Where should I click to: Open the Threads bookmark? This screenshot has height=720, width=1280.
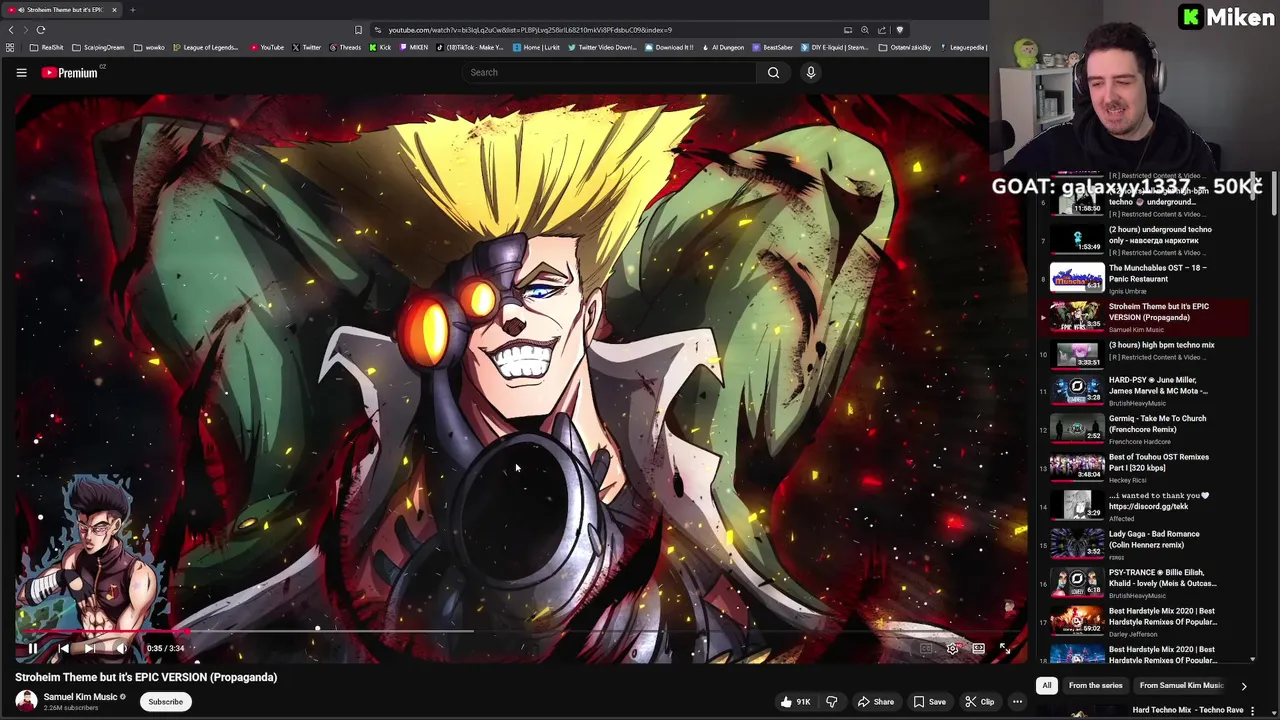coord(345,47)
